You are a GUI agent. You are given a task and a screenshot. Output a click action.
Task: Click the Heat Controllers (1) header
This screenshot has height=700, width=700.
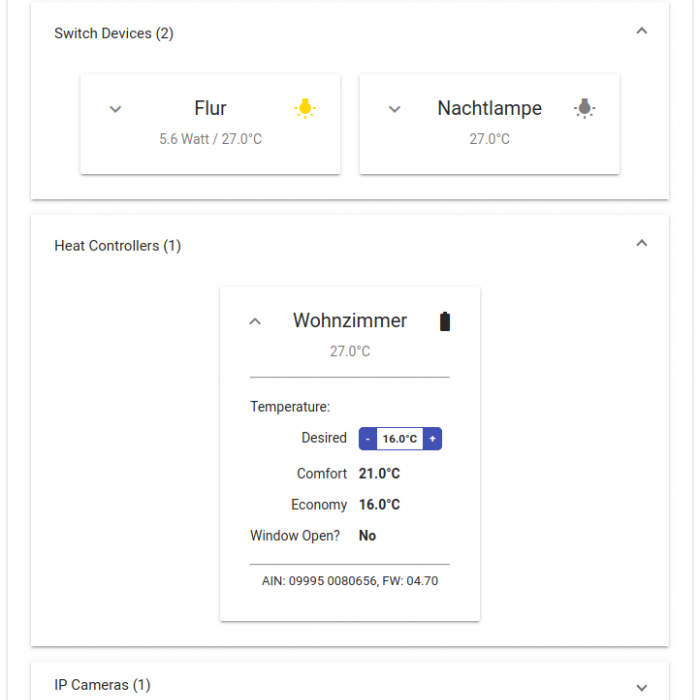117,245
